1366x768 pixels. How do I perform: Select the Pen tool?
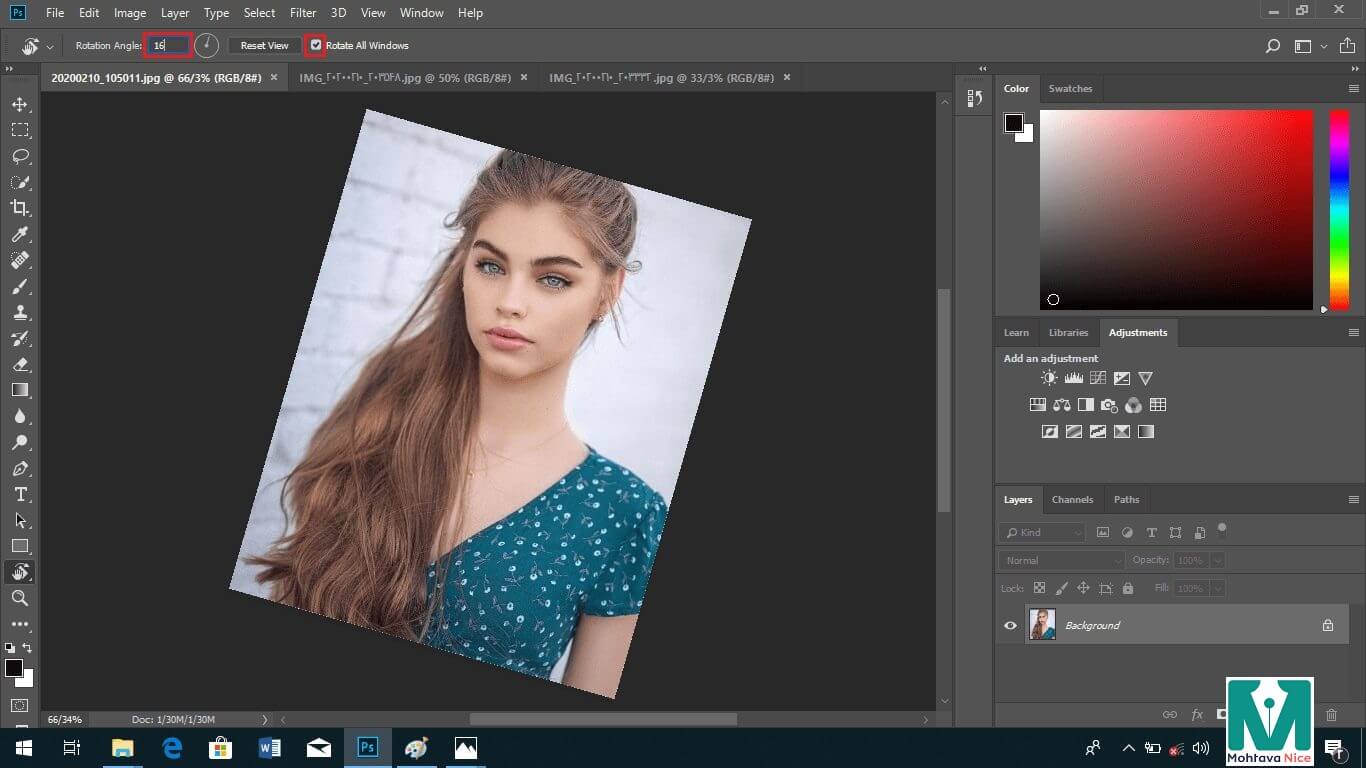coord(20,468)
